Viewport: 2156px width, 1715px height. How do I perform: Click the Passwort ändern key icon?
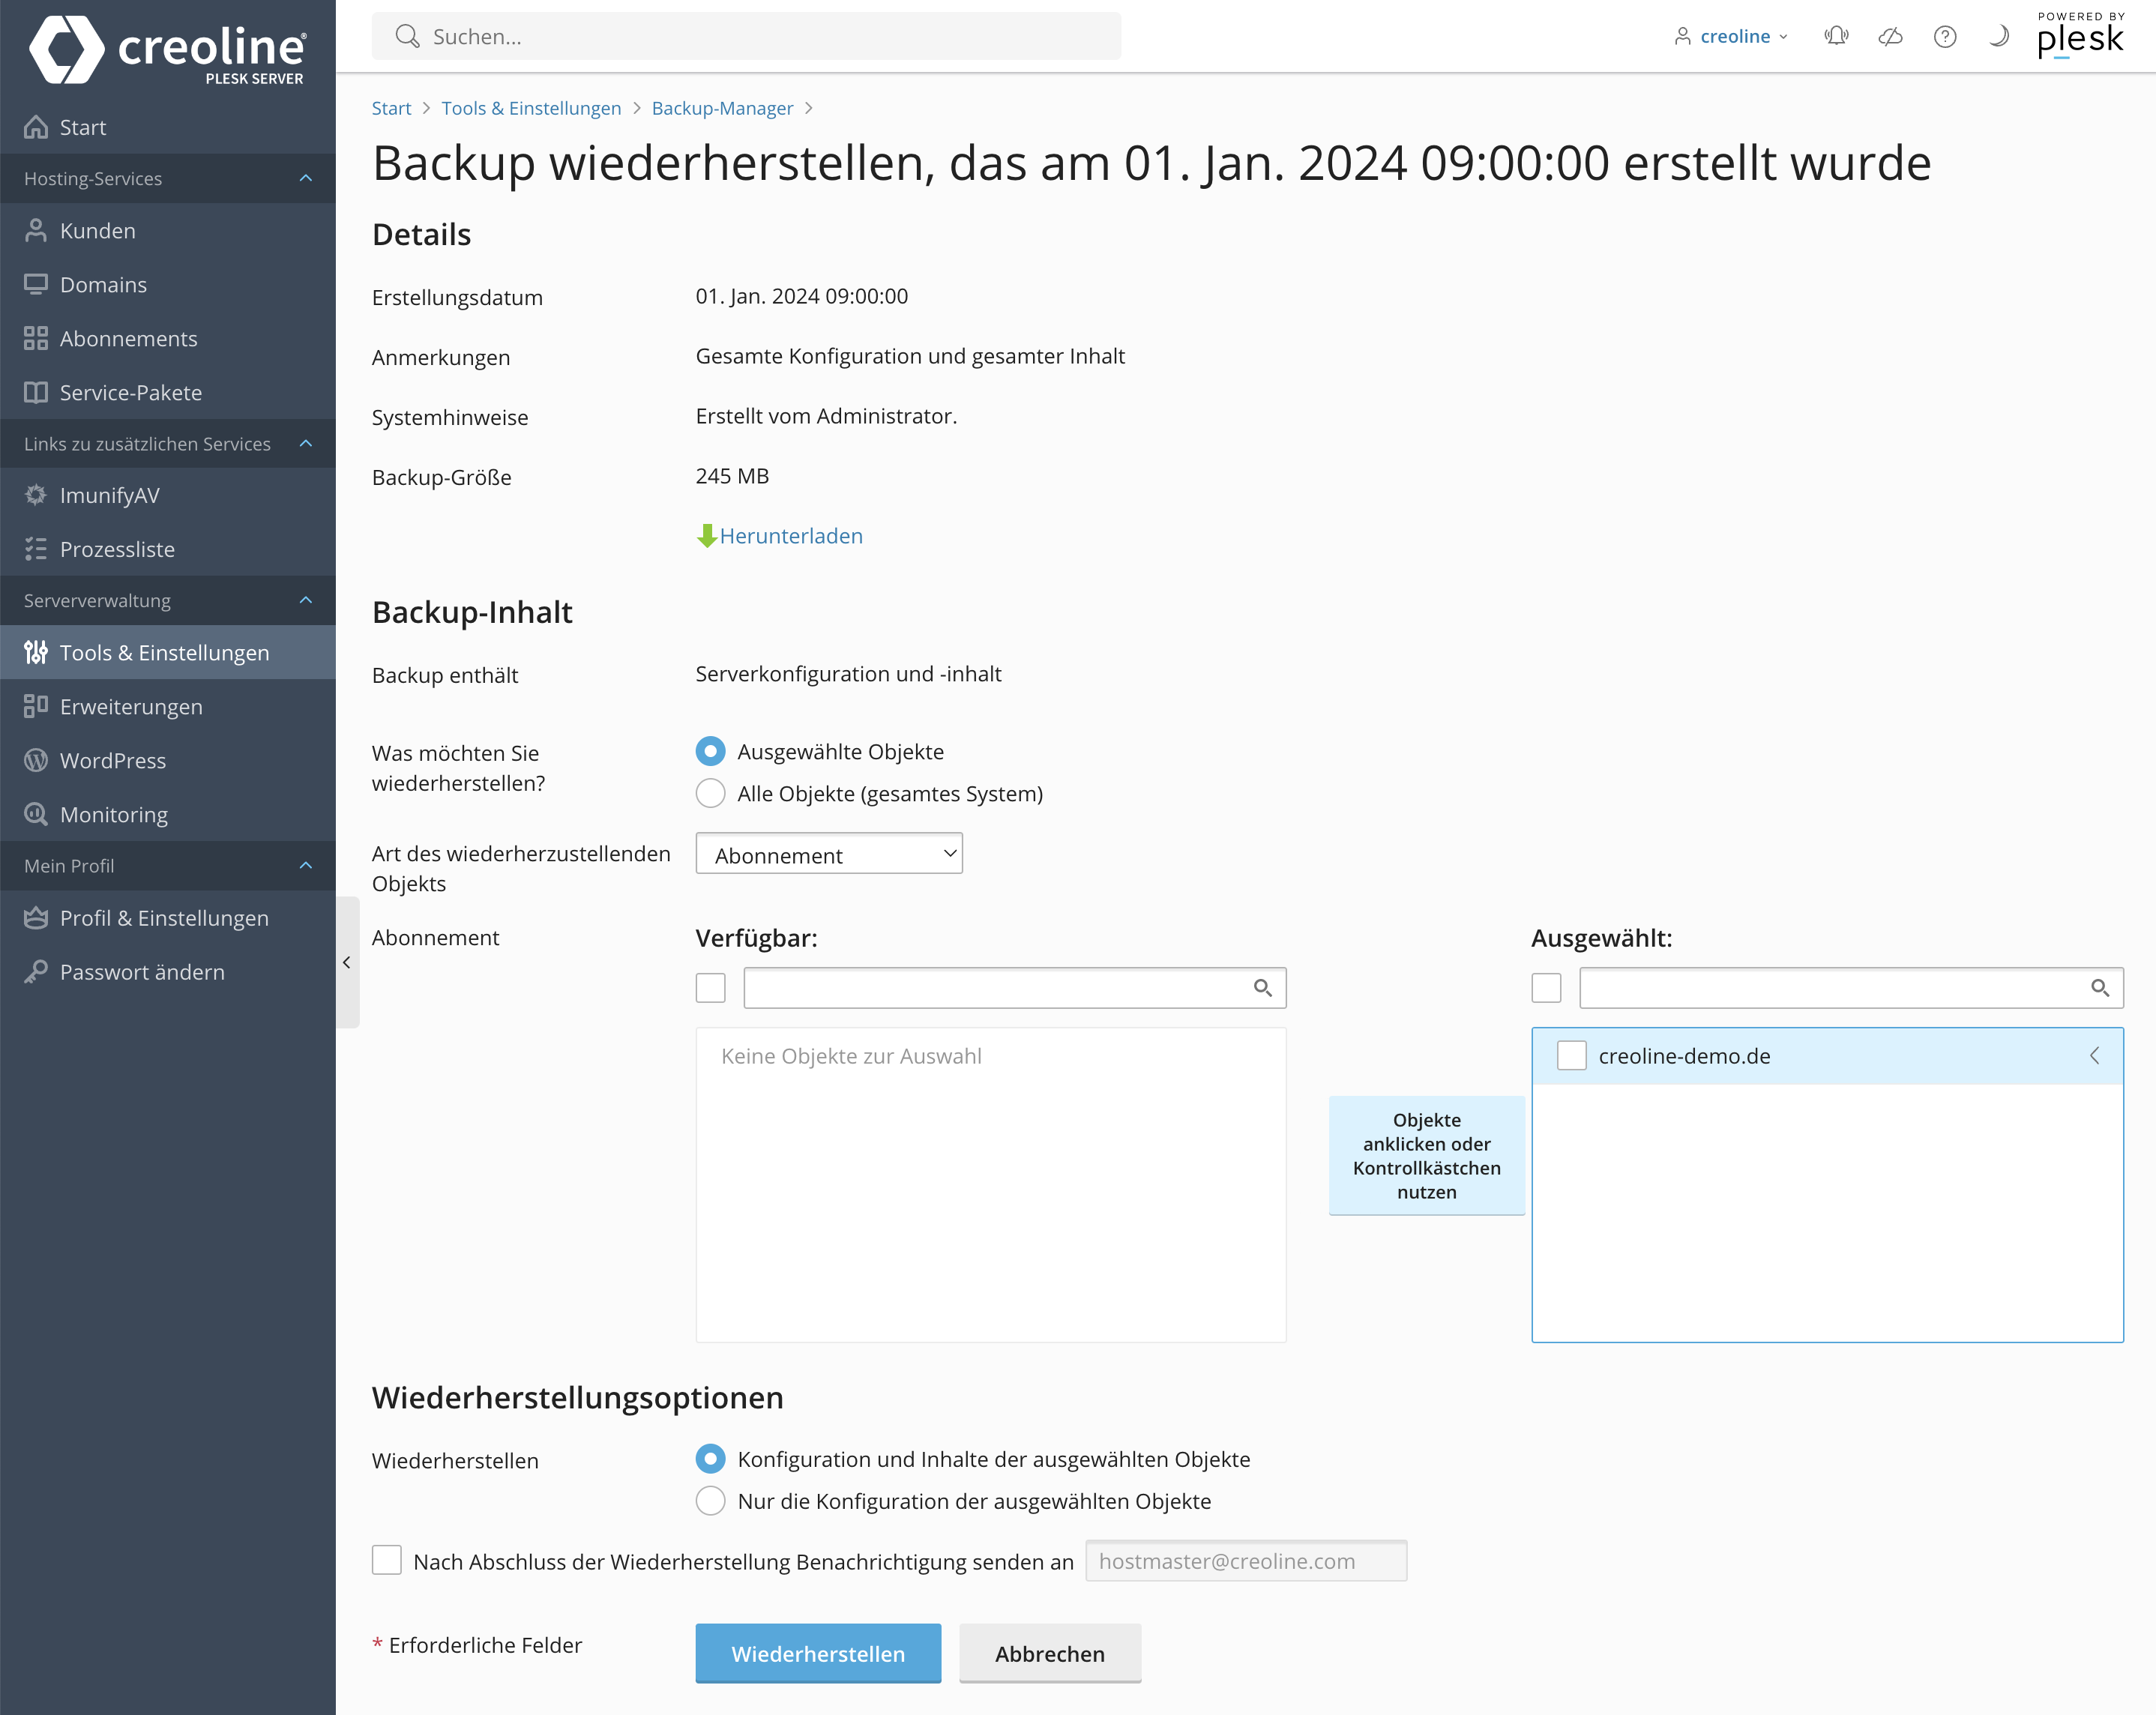36,972
